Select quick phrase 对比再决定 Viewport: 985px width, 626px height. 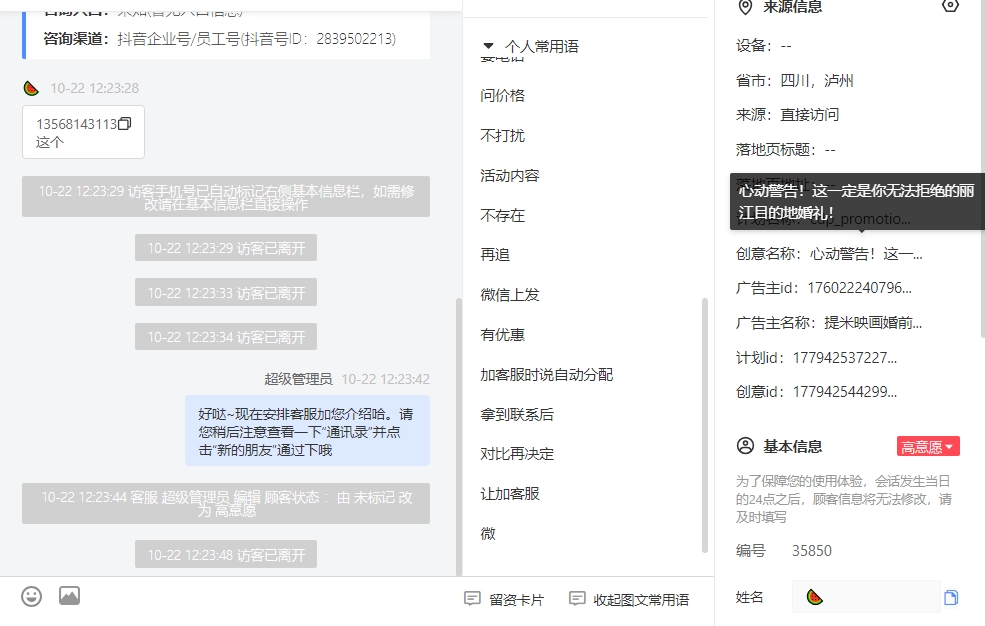click(x=517, y=454)
